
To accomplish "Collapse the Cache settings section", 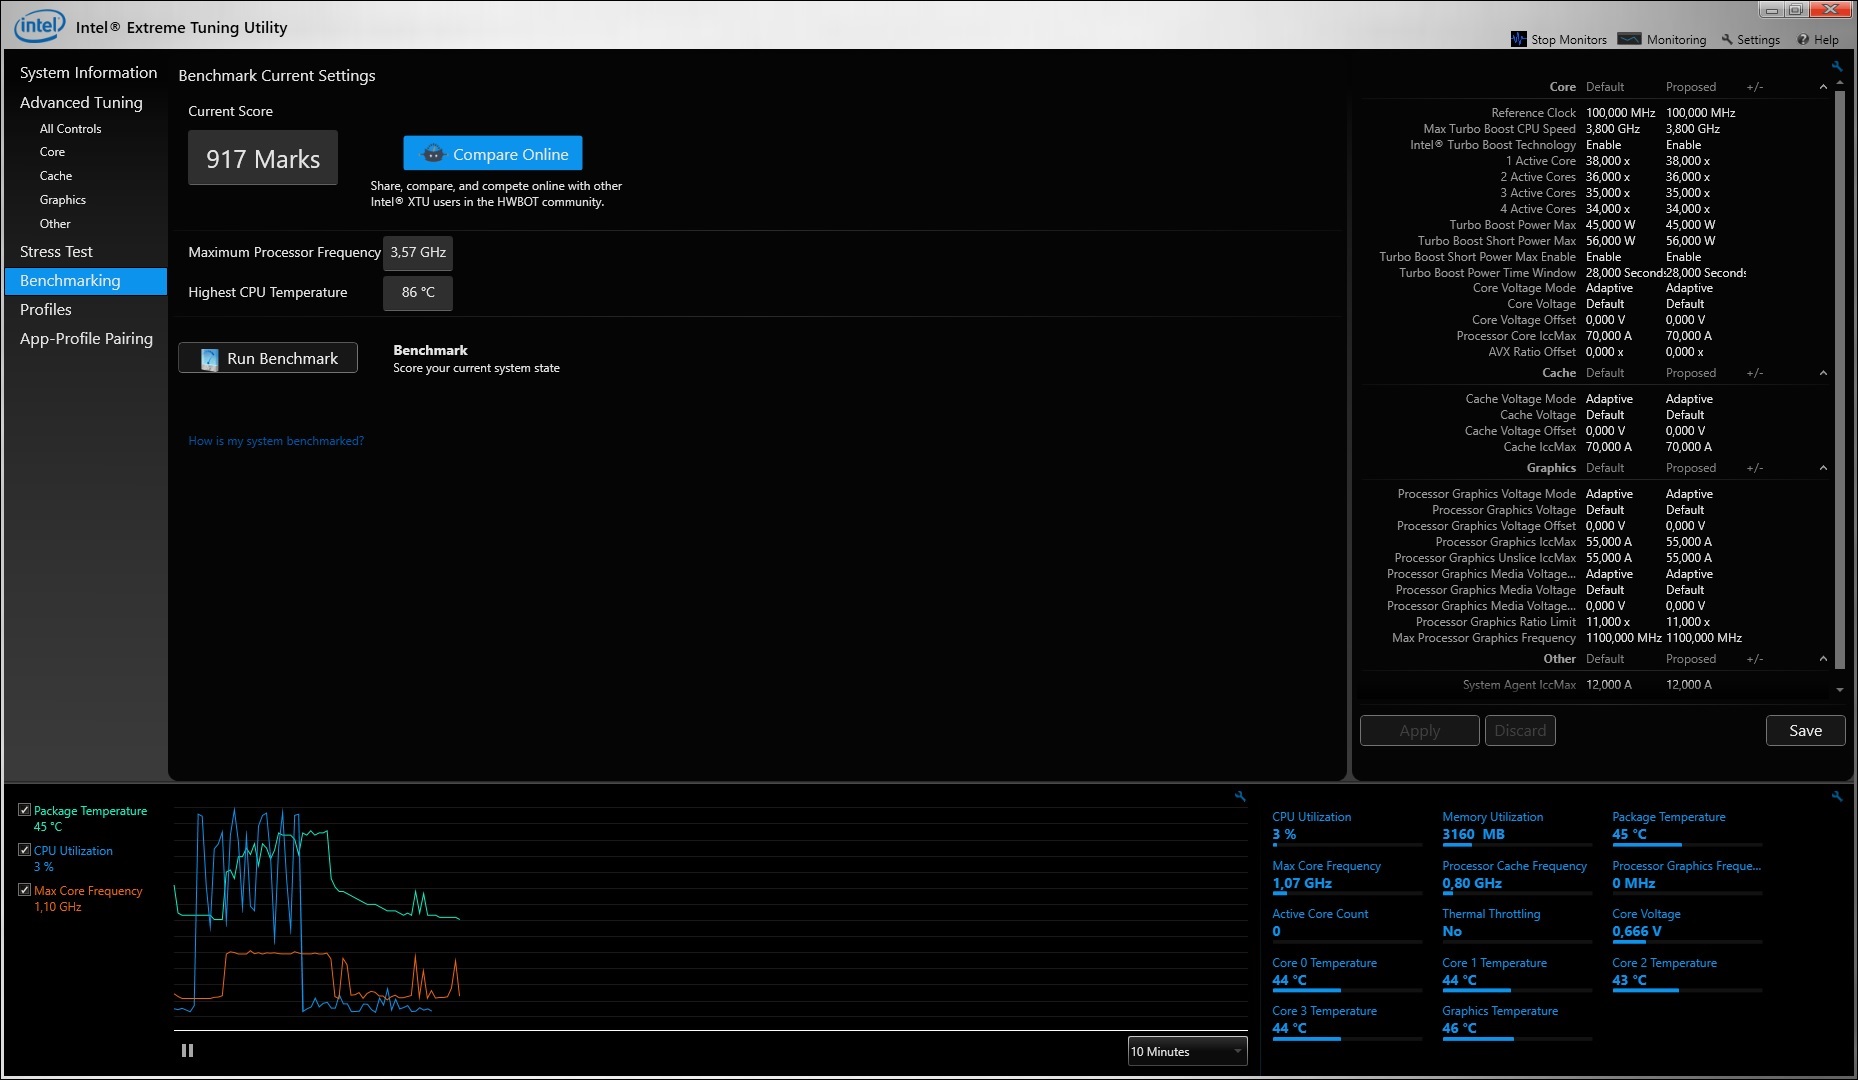I will pos(1823,373).
